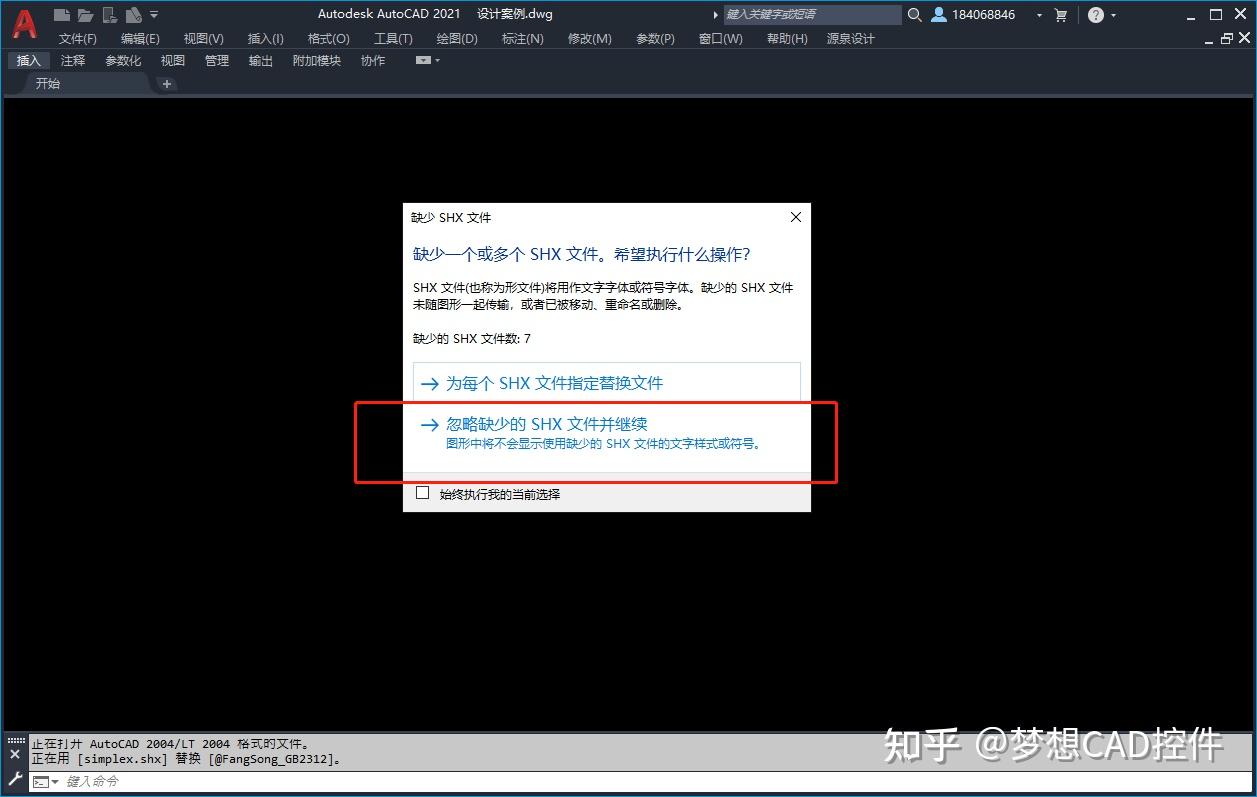The height and width of the screenshot is (797, 1257).
Task: Maximize the AutoCAD application window
Action: click(1216, 15)
